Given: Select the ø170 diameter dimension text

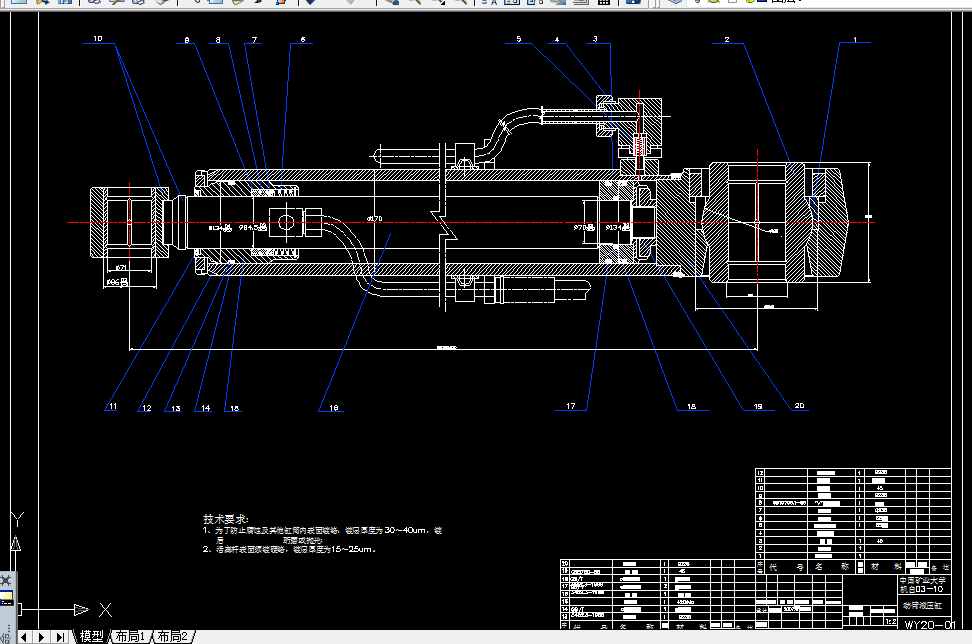Looking at the screenshot, I should pos(374,219).
